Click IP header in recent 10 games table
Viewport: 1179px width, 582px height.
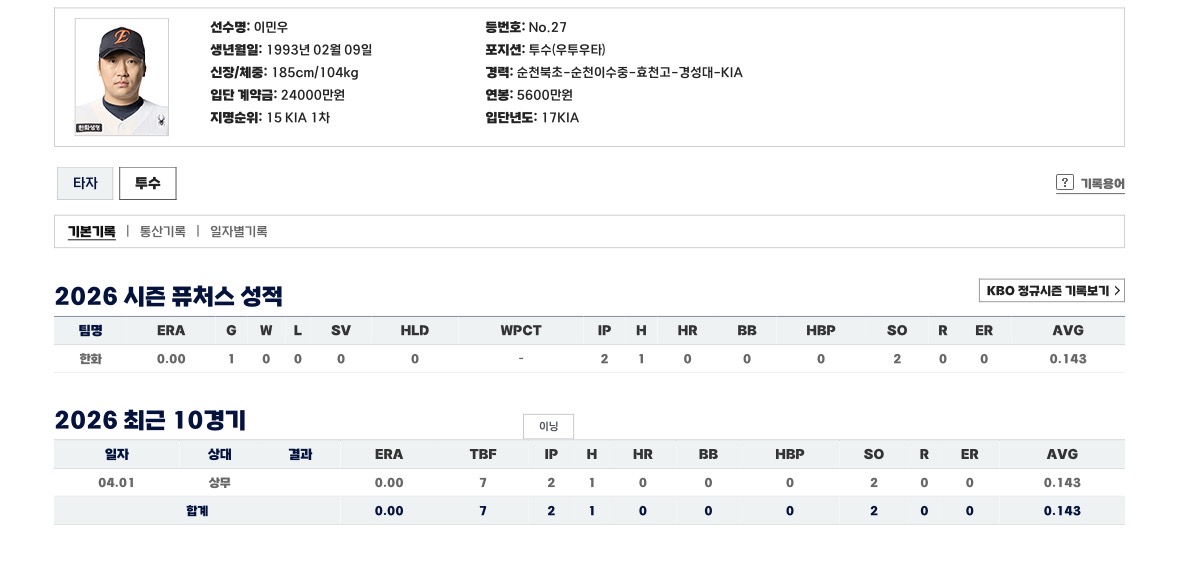(551, 454)
